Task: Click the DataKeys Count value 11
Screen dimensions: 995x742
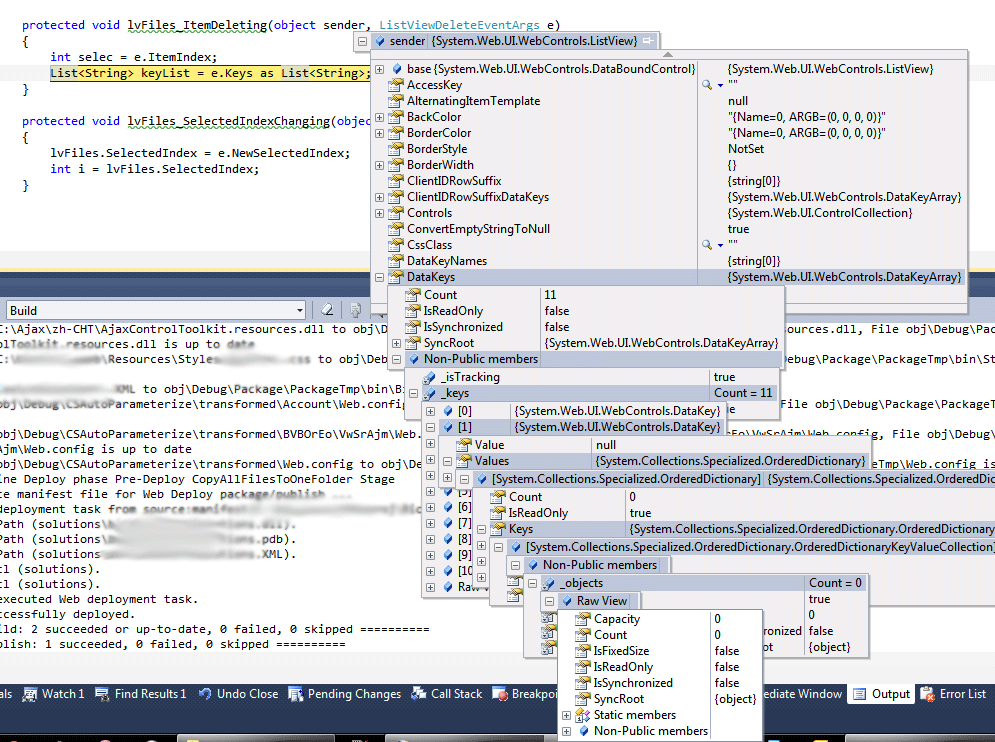Action: tap(550, 295)
